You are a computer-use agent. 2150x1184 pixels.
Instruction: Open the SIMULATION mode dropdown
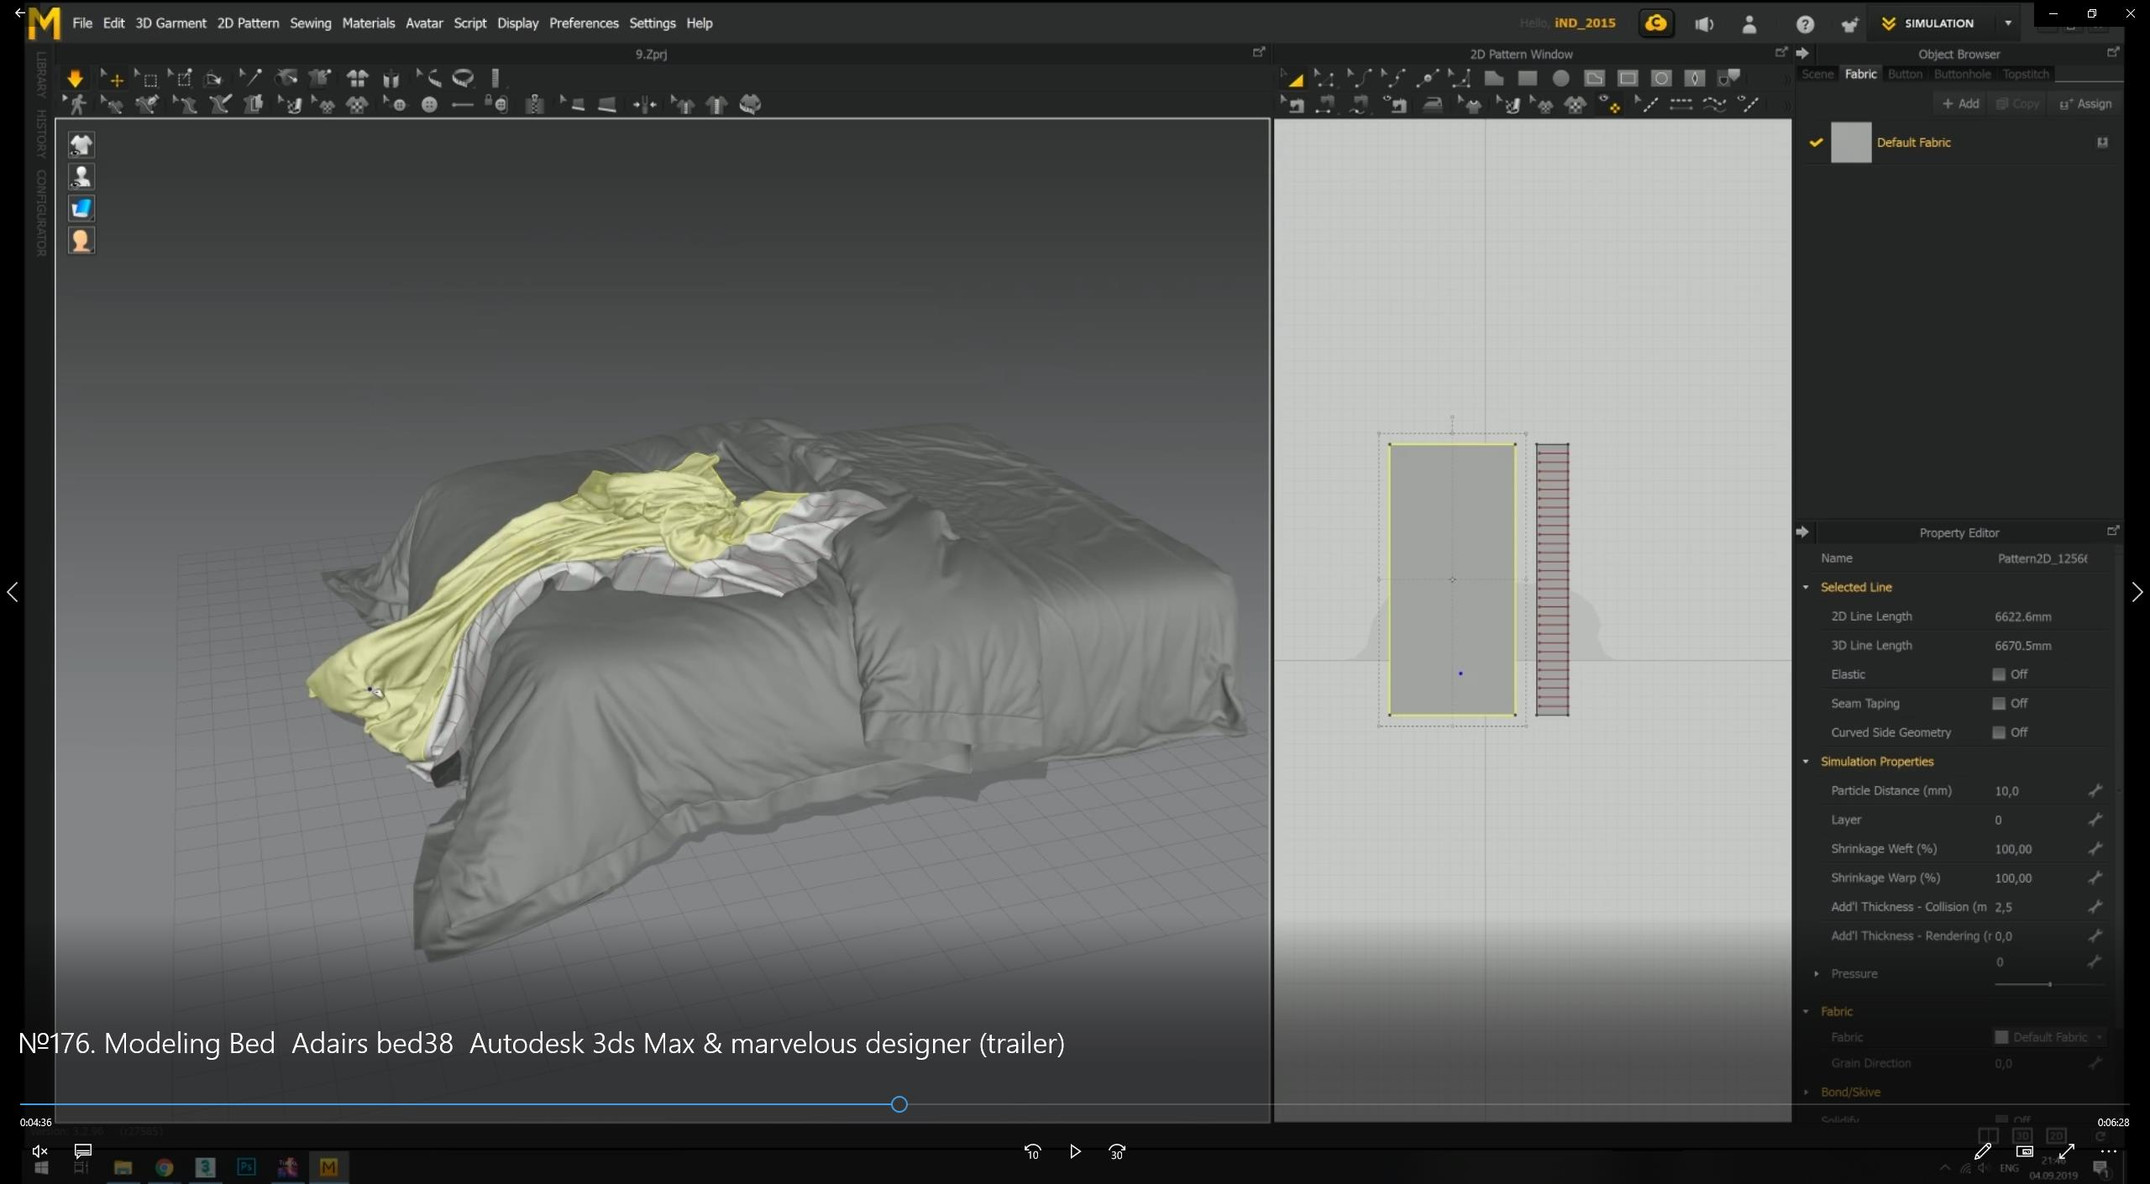[x=2008, y=23]
